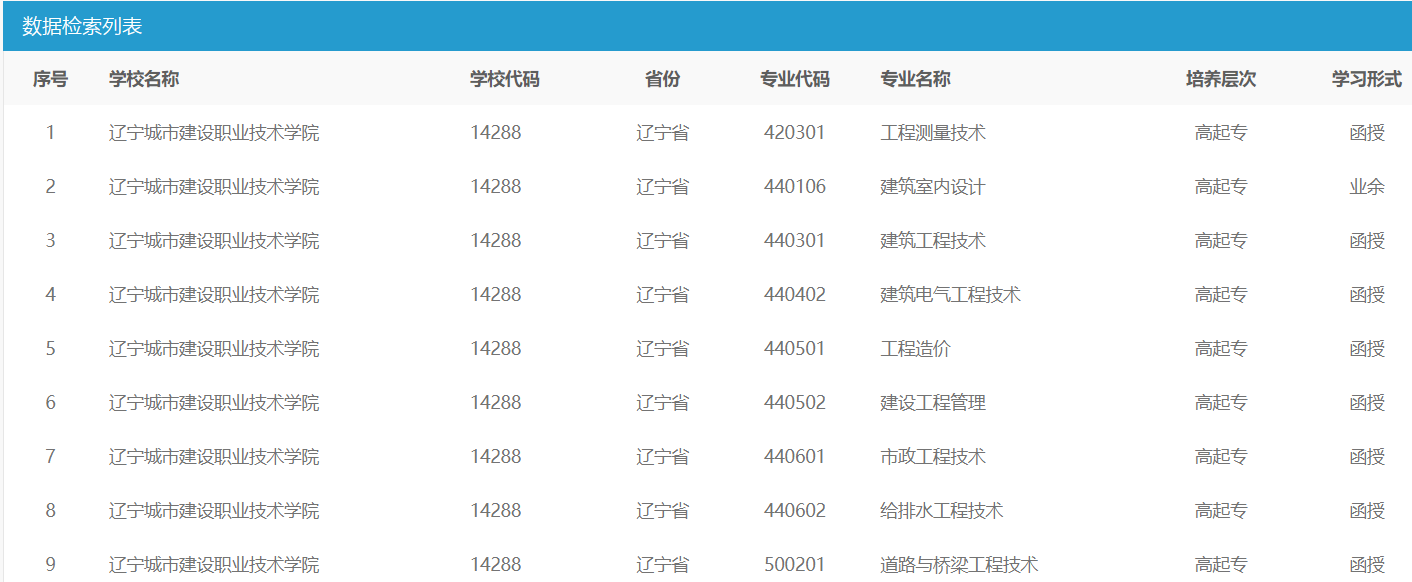Click serial number 7
This screenshot has height=582, width=1412.
[x=50, y=456]
